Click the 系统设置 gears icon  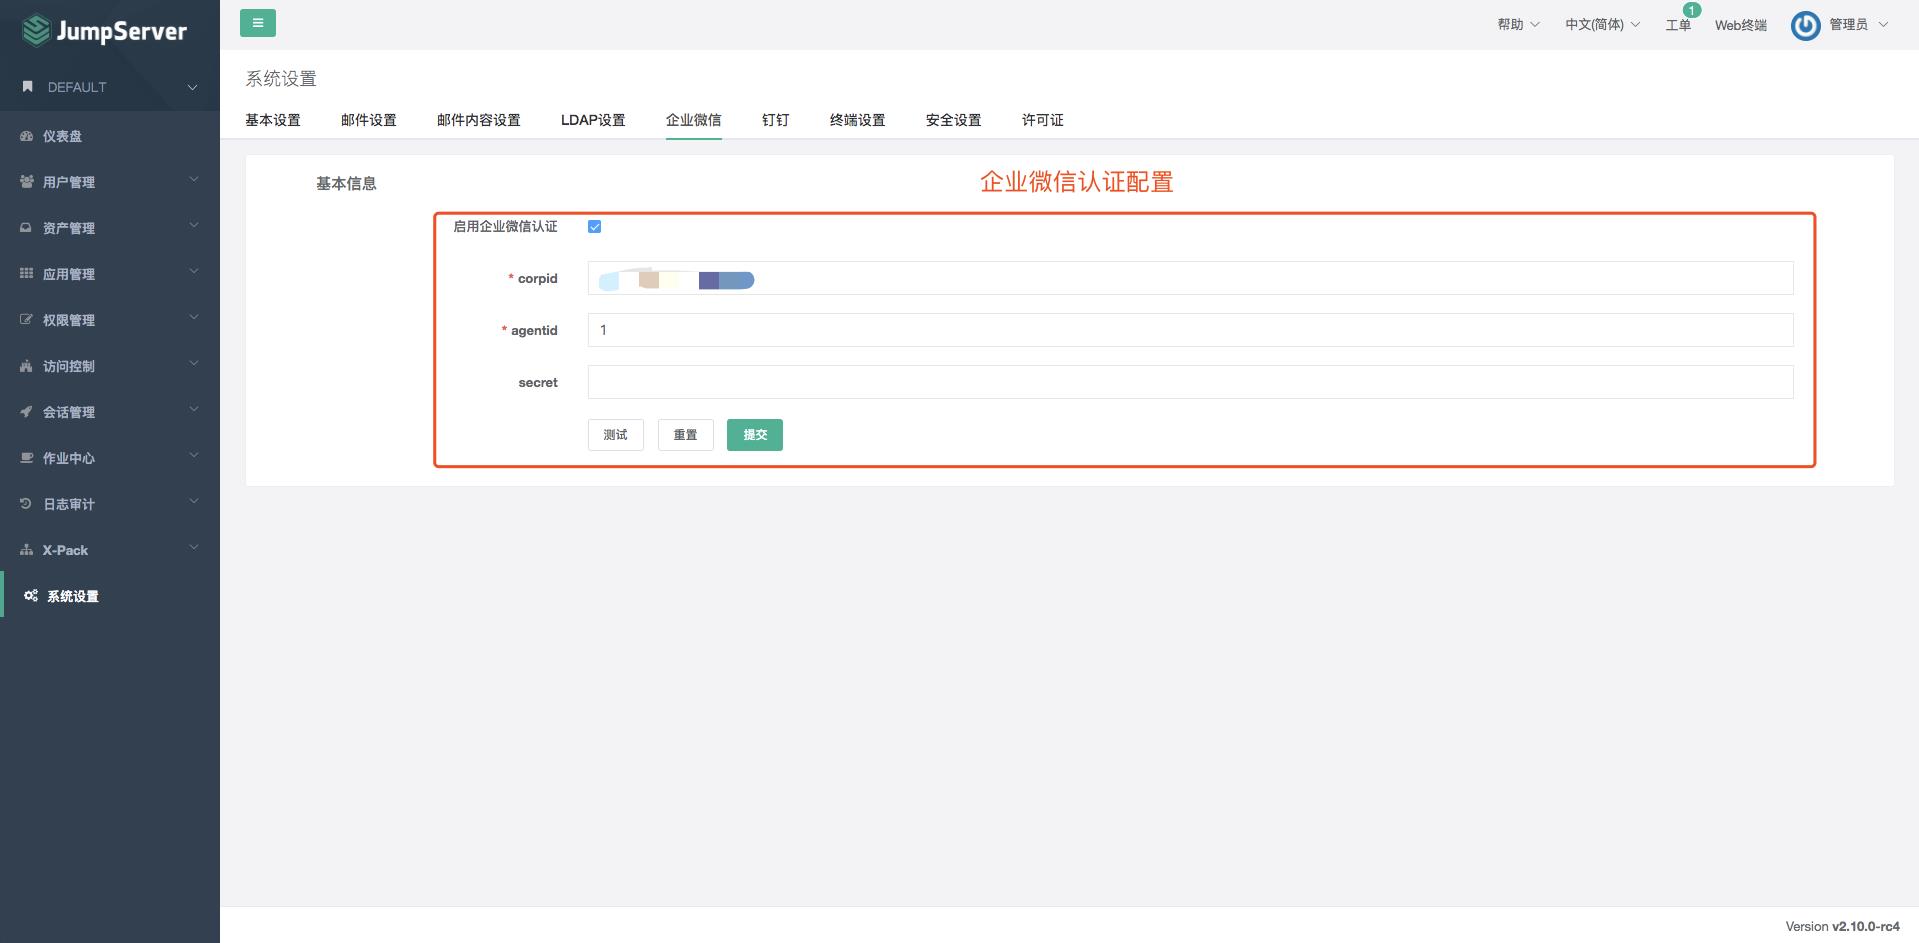[x=31, y=596]
